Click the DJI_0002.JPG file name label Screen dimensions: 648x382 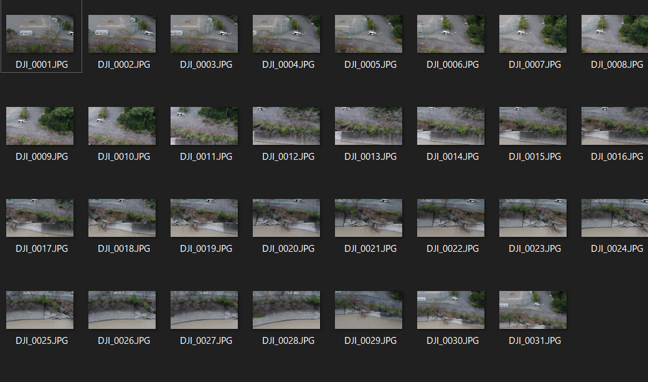coord(124,65)
